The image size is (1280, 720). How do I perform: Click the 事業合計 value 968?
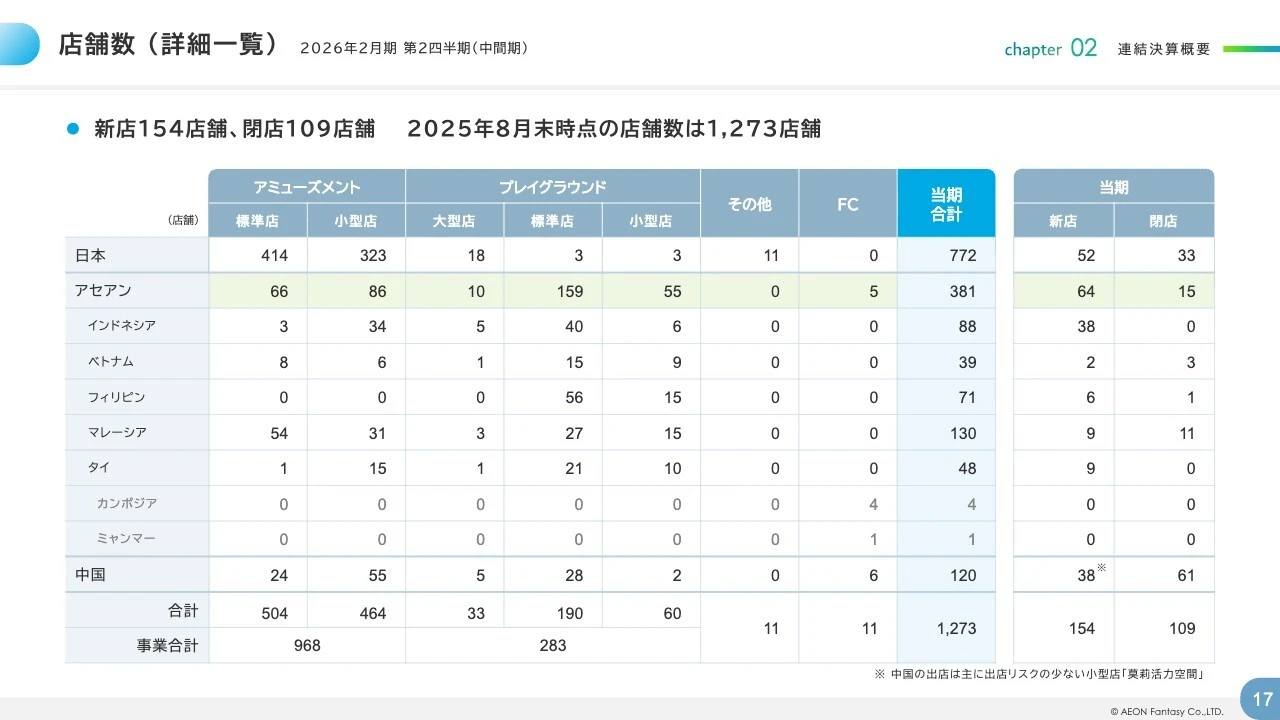click(x=307, y=645)
